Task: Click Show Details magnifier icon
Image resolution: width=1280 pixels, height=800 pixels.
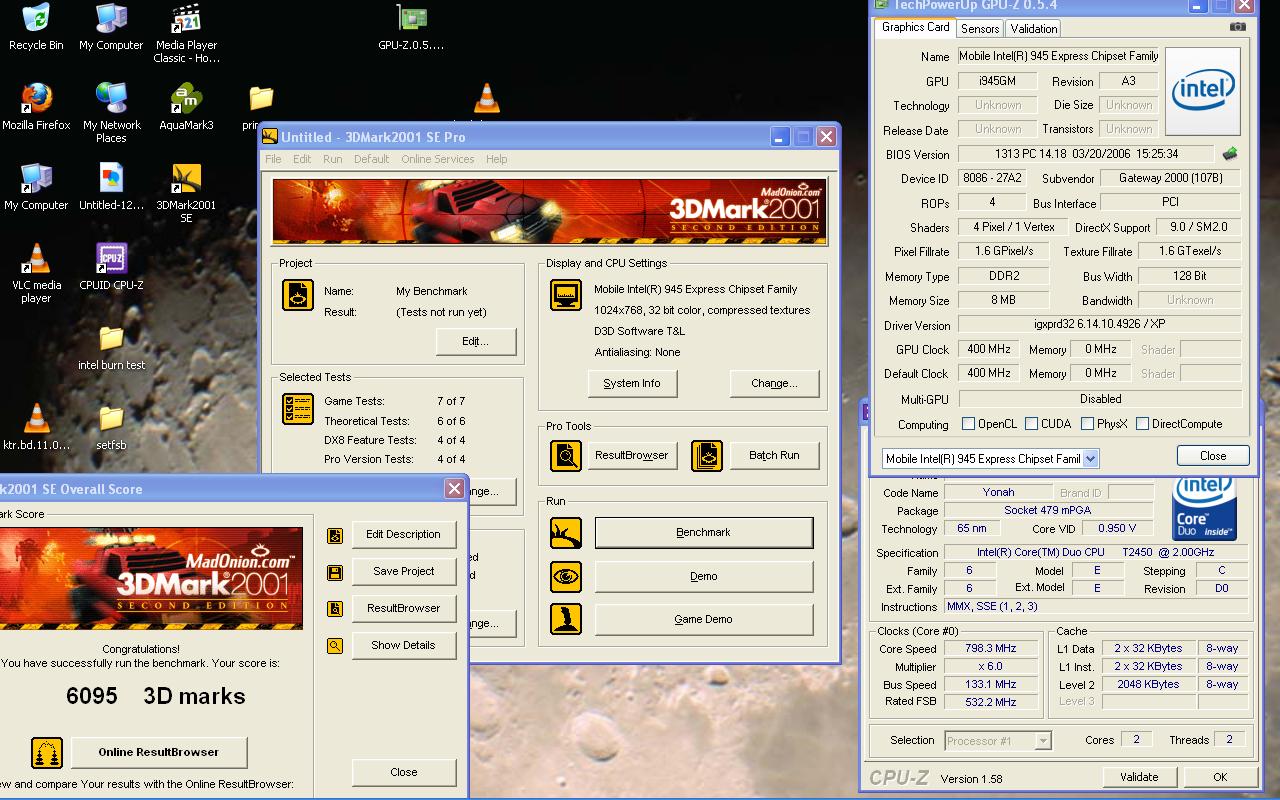Action: tap(335, 646)
